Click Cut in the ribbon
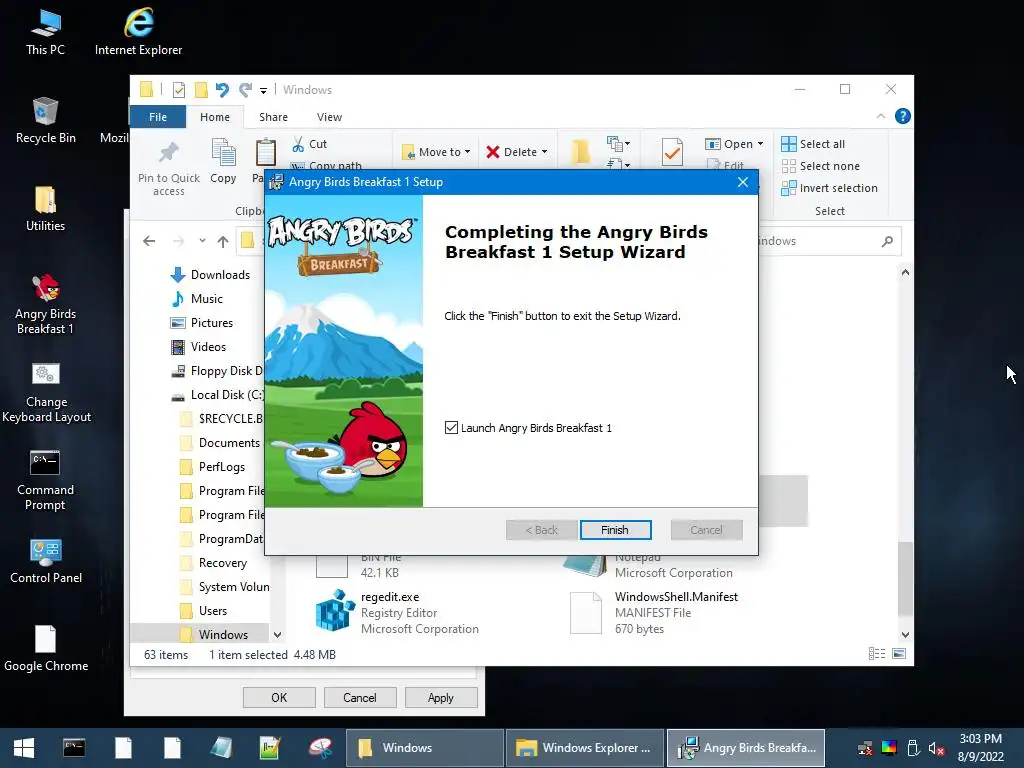 point(310,144)
